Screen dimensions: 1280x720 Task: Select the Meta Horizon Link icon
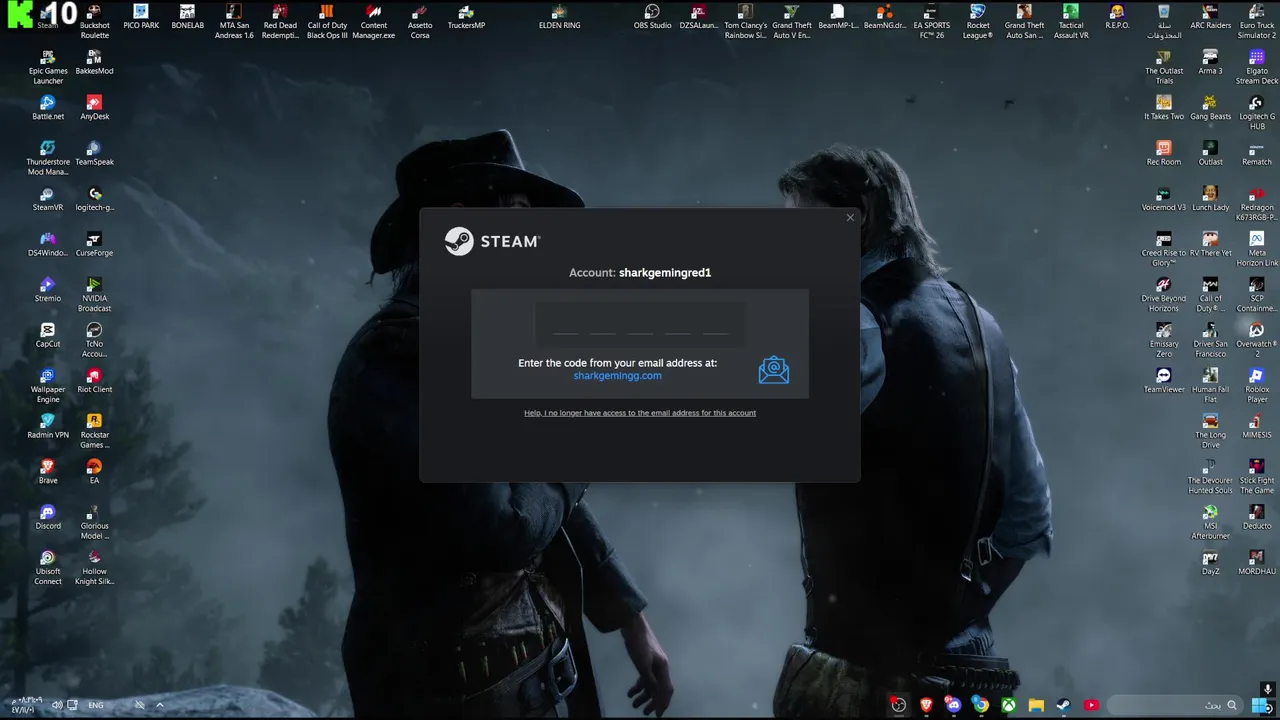point(1257,249)
